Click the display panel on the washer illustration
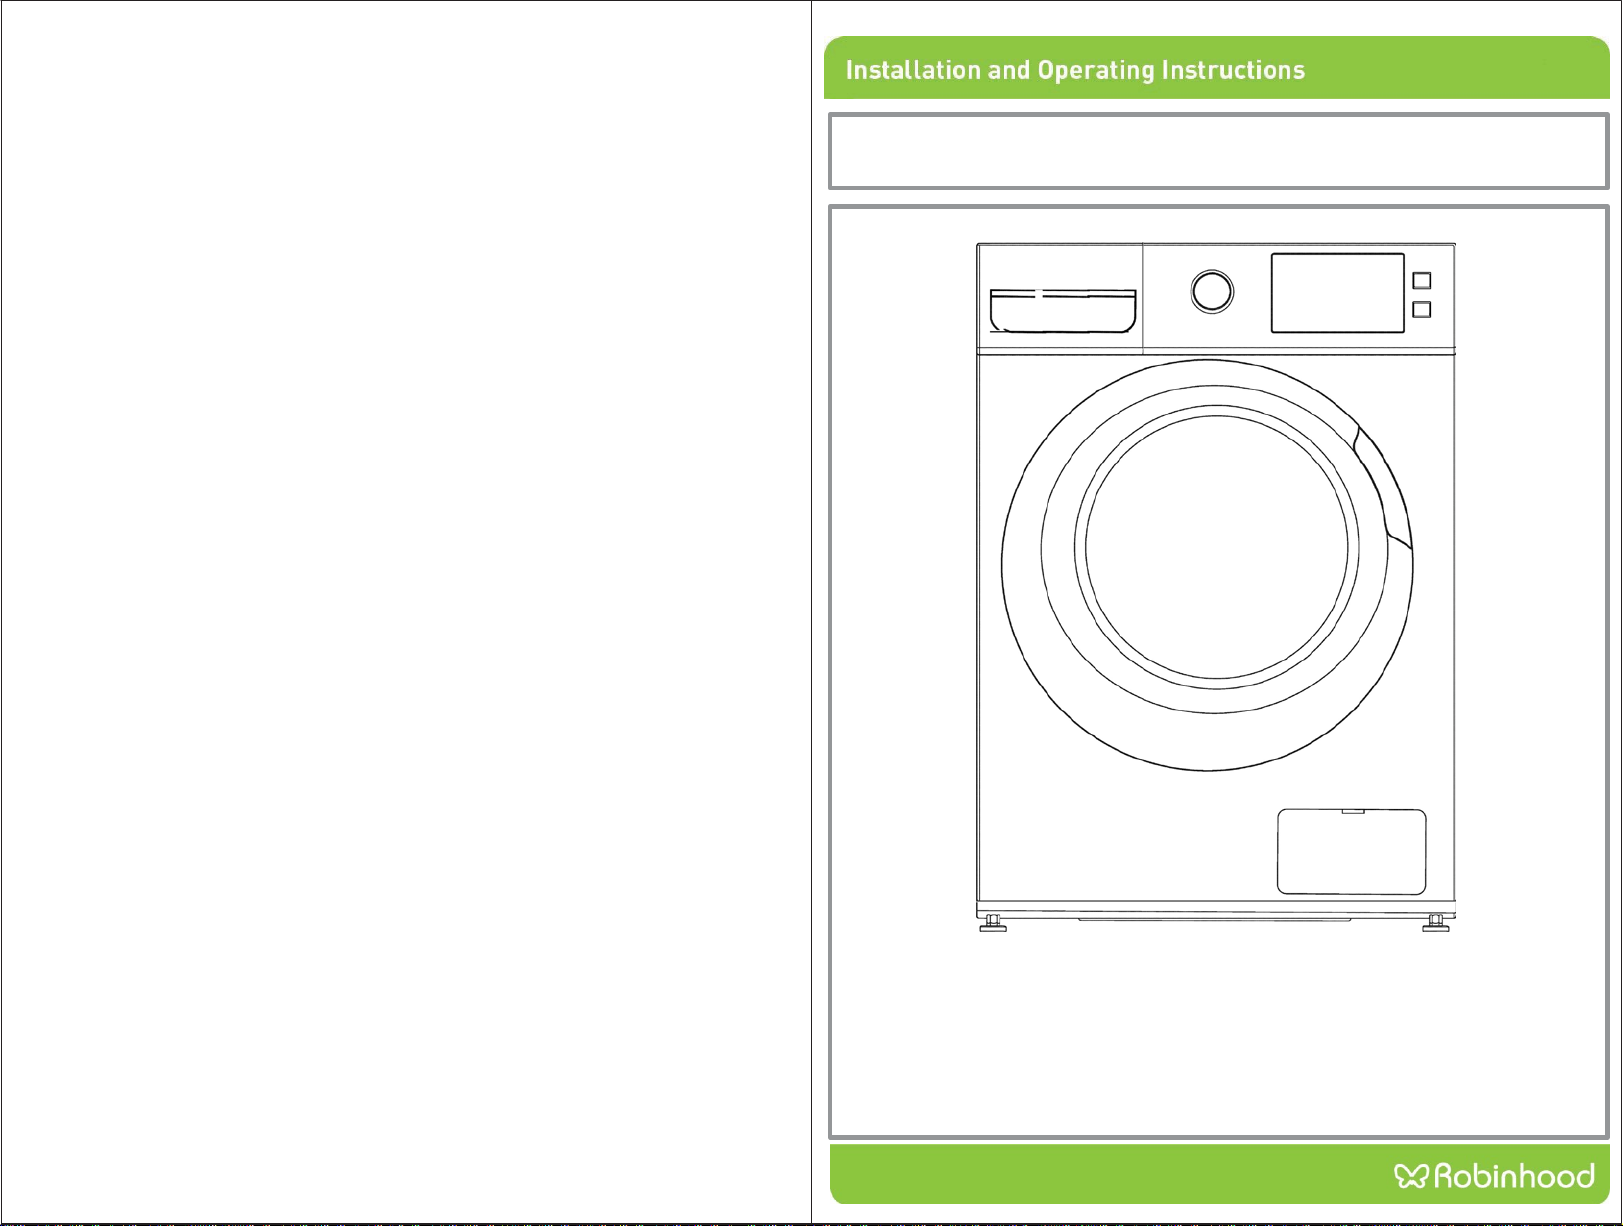The height and width of the screenshot is (1226, 1623). click(1338, 293)
